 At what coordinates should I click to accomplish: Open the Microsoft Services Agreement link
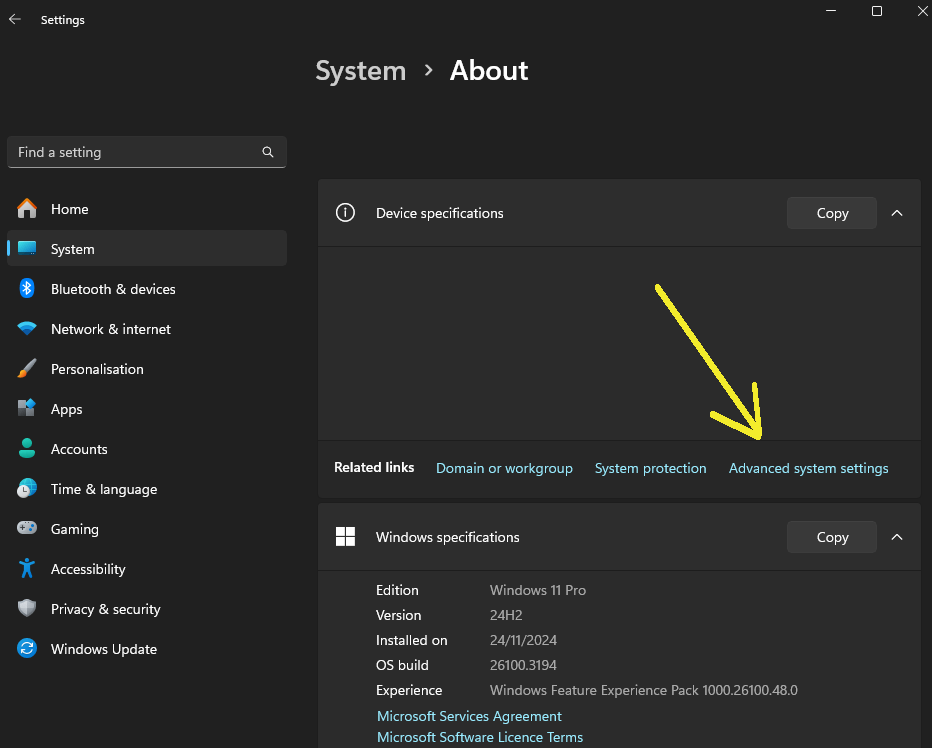point(469,716)
